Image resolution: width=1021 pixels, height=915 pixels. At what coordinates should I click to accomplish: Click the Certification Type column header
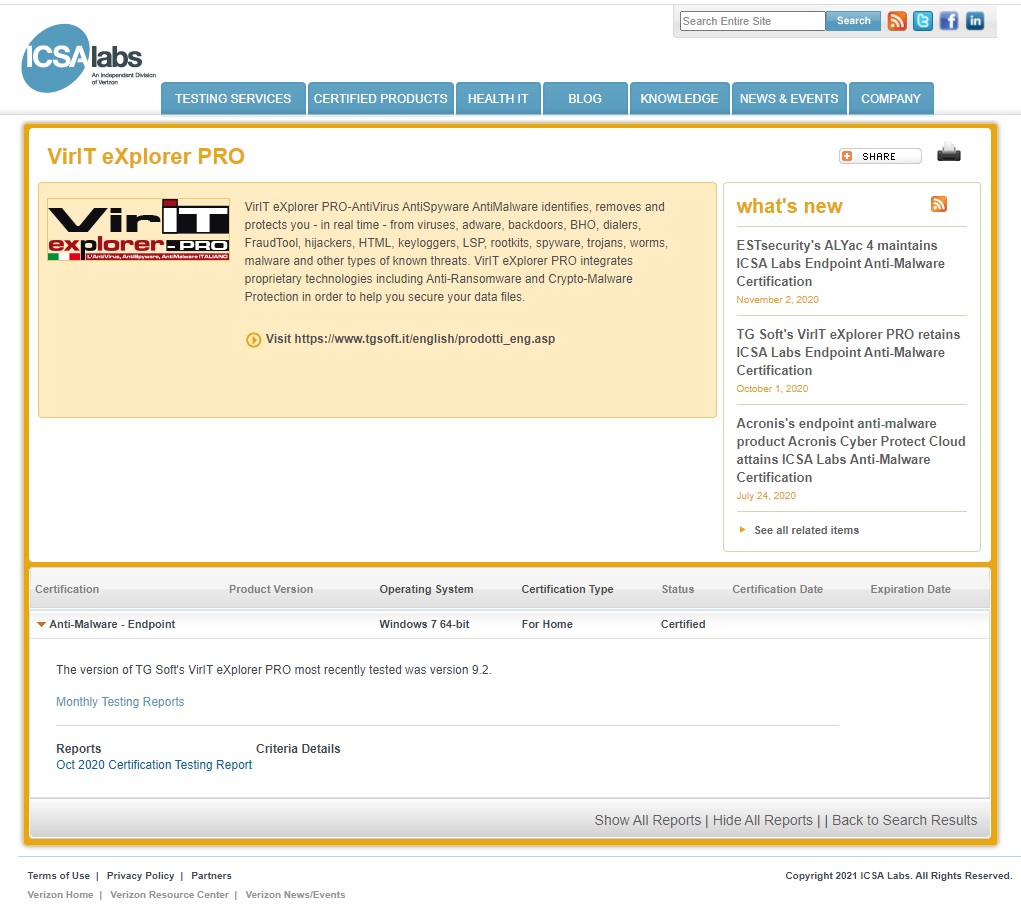567,589
